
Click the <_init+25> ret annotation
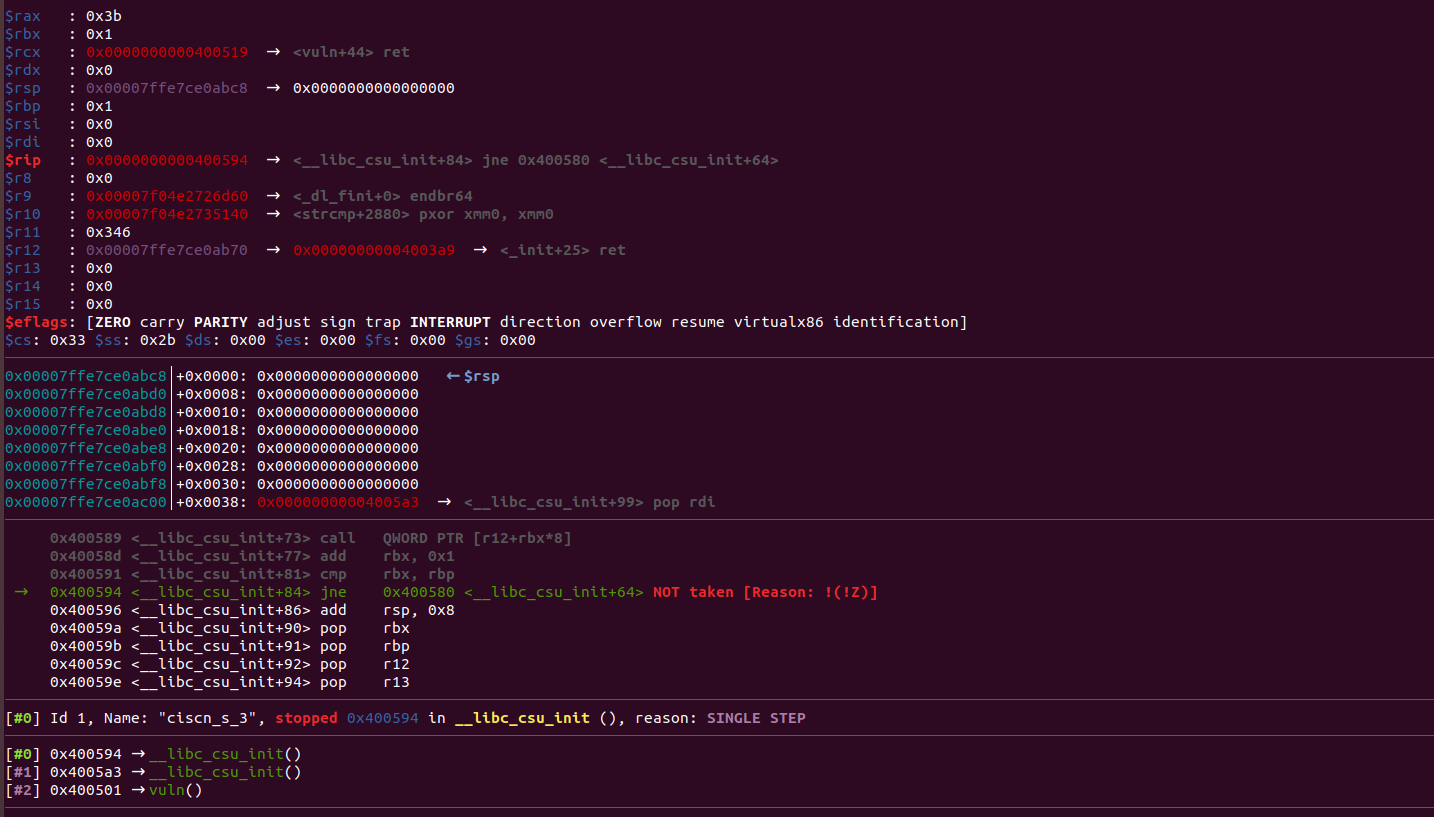(563, 250)
